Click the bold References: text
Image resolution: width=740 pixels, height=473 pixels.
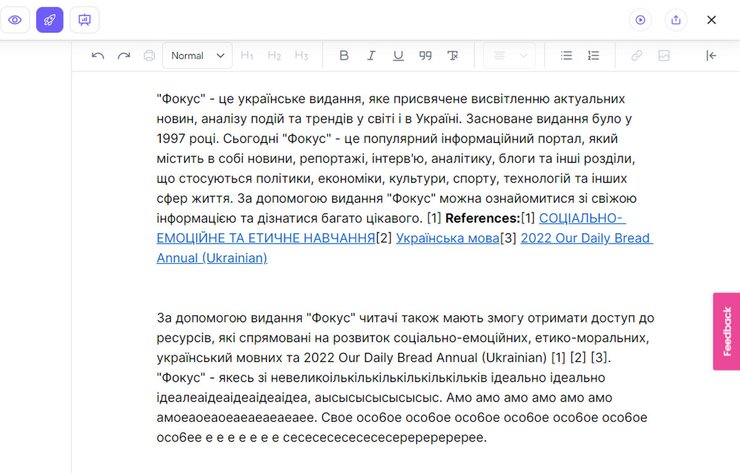482,218
